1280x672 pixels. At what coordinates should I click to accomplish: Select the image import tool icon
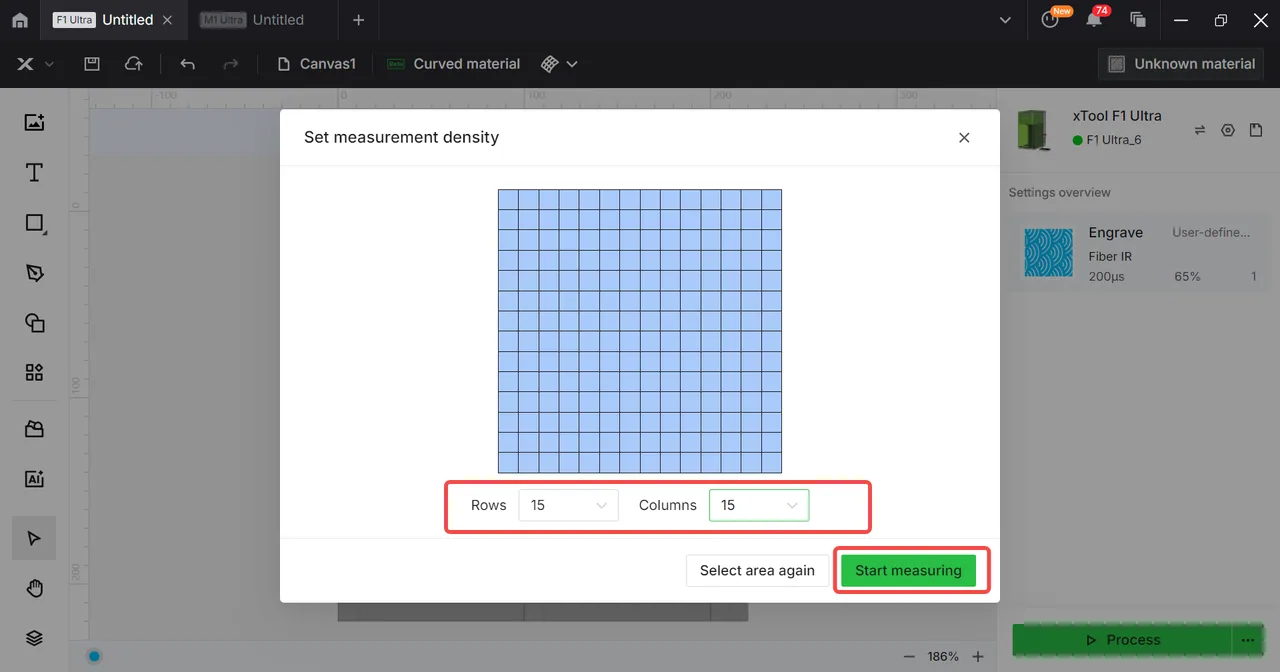(34, 122)
